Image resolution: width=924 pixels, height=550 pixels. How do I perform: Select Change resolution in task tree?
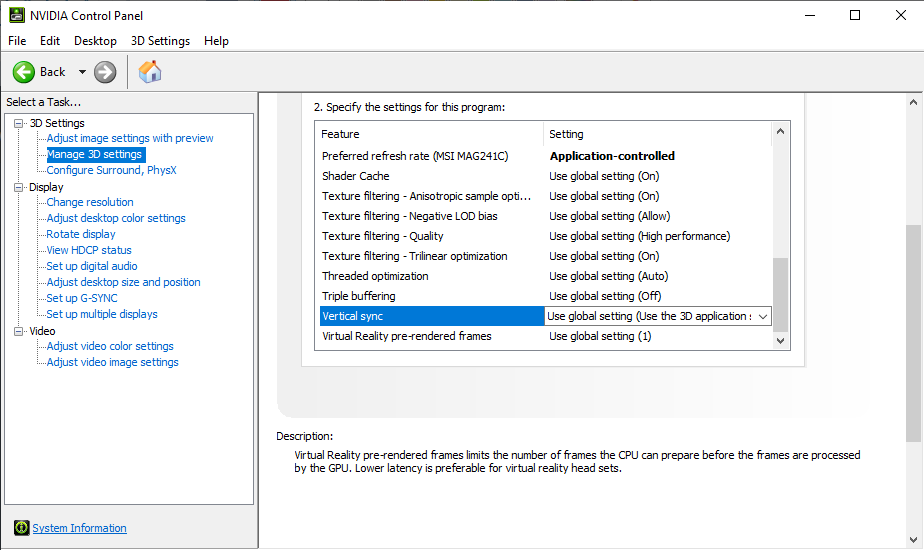click(90, 202)
